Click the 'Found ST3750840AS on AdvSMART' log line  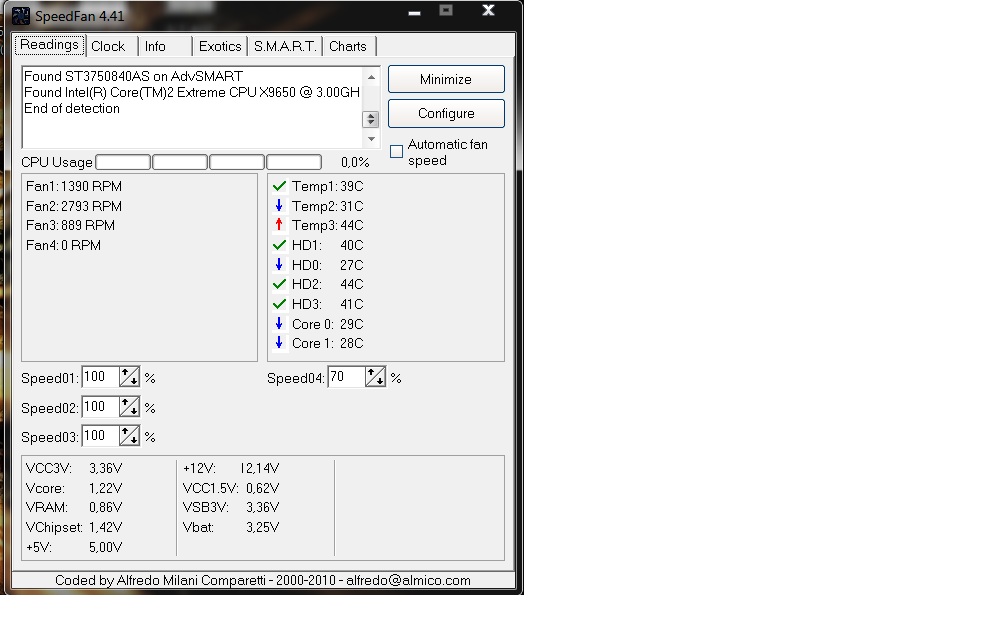coord(134,76)
